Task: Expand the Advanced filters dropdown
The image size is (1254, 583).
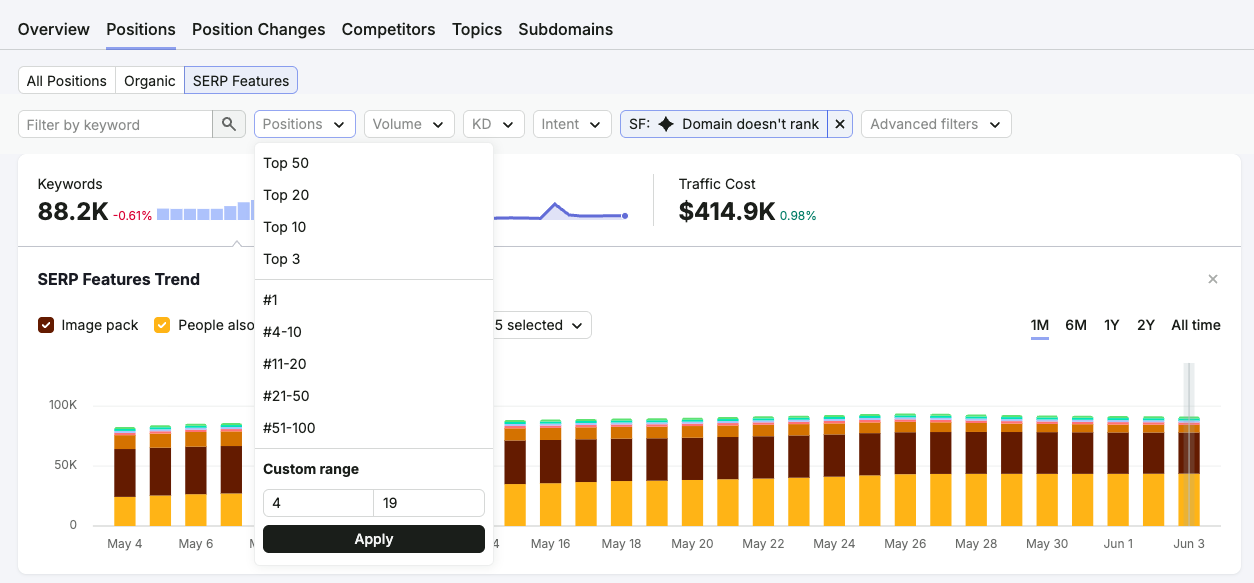Action: [936, 124]
